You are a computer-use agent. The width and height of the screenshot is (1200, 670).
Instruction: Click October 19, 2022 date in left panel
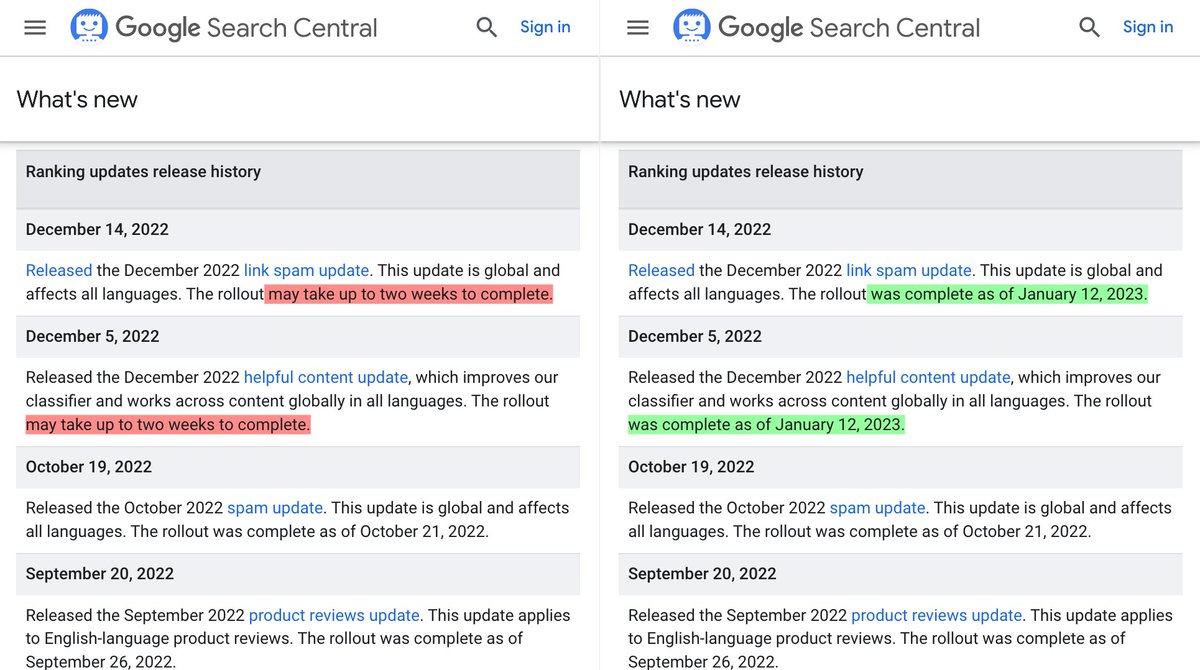pyautogui.click(x=90, y=467)
